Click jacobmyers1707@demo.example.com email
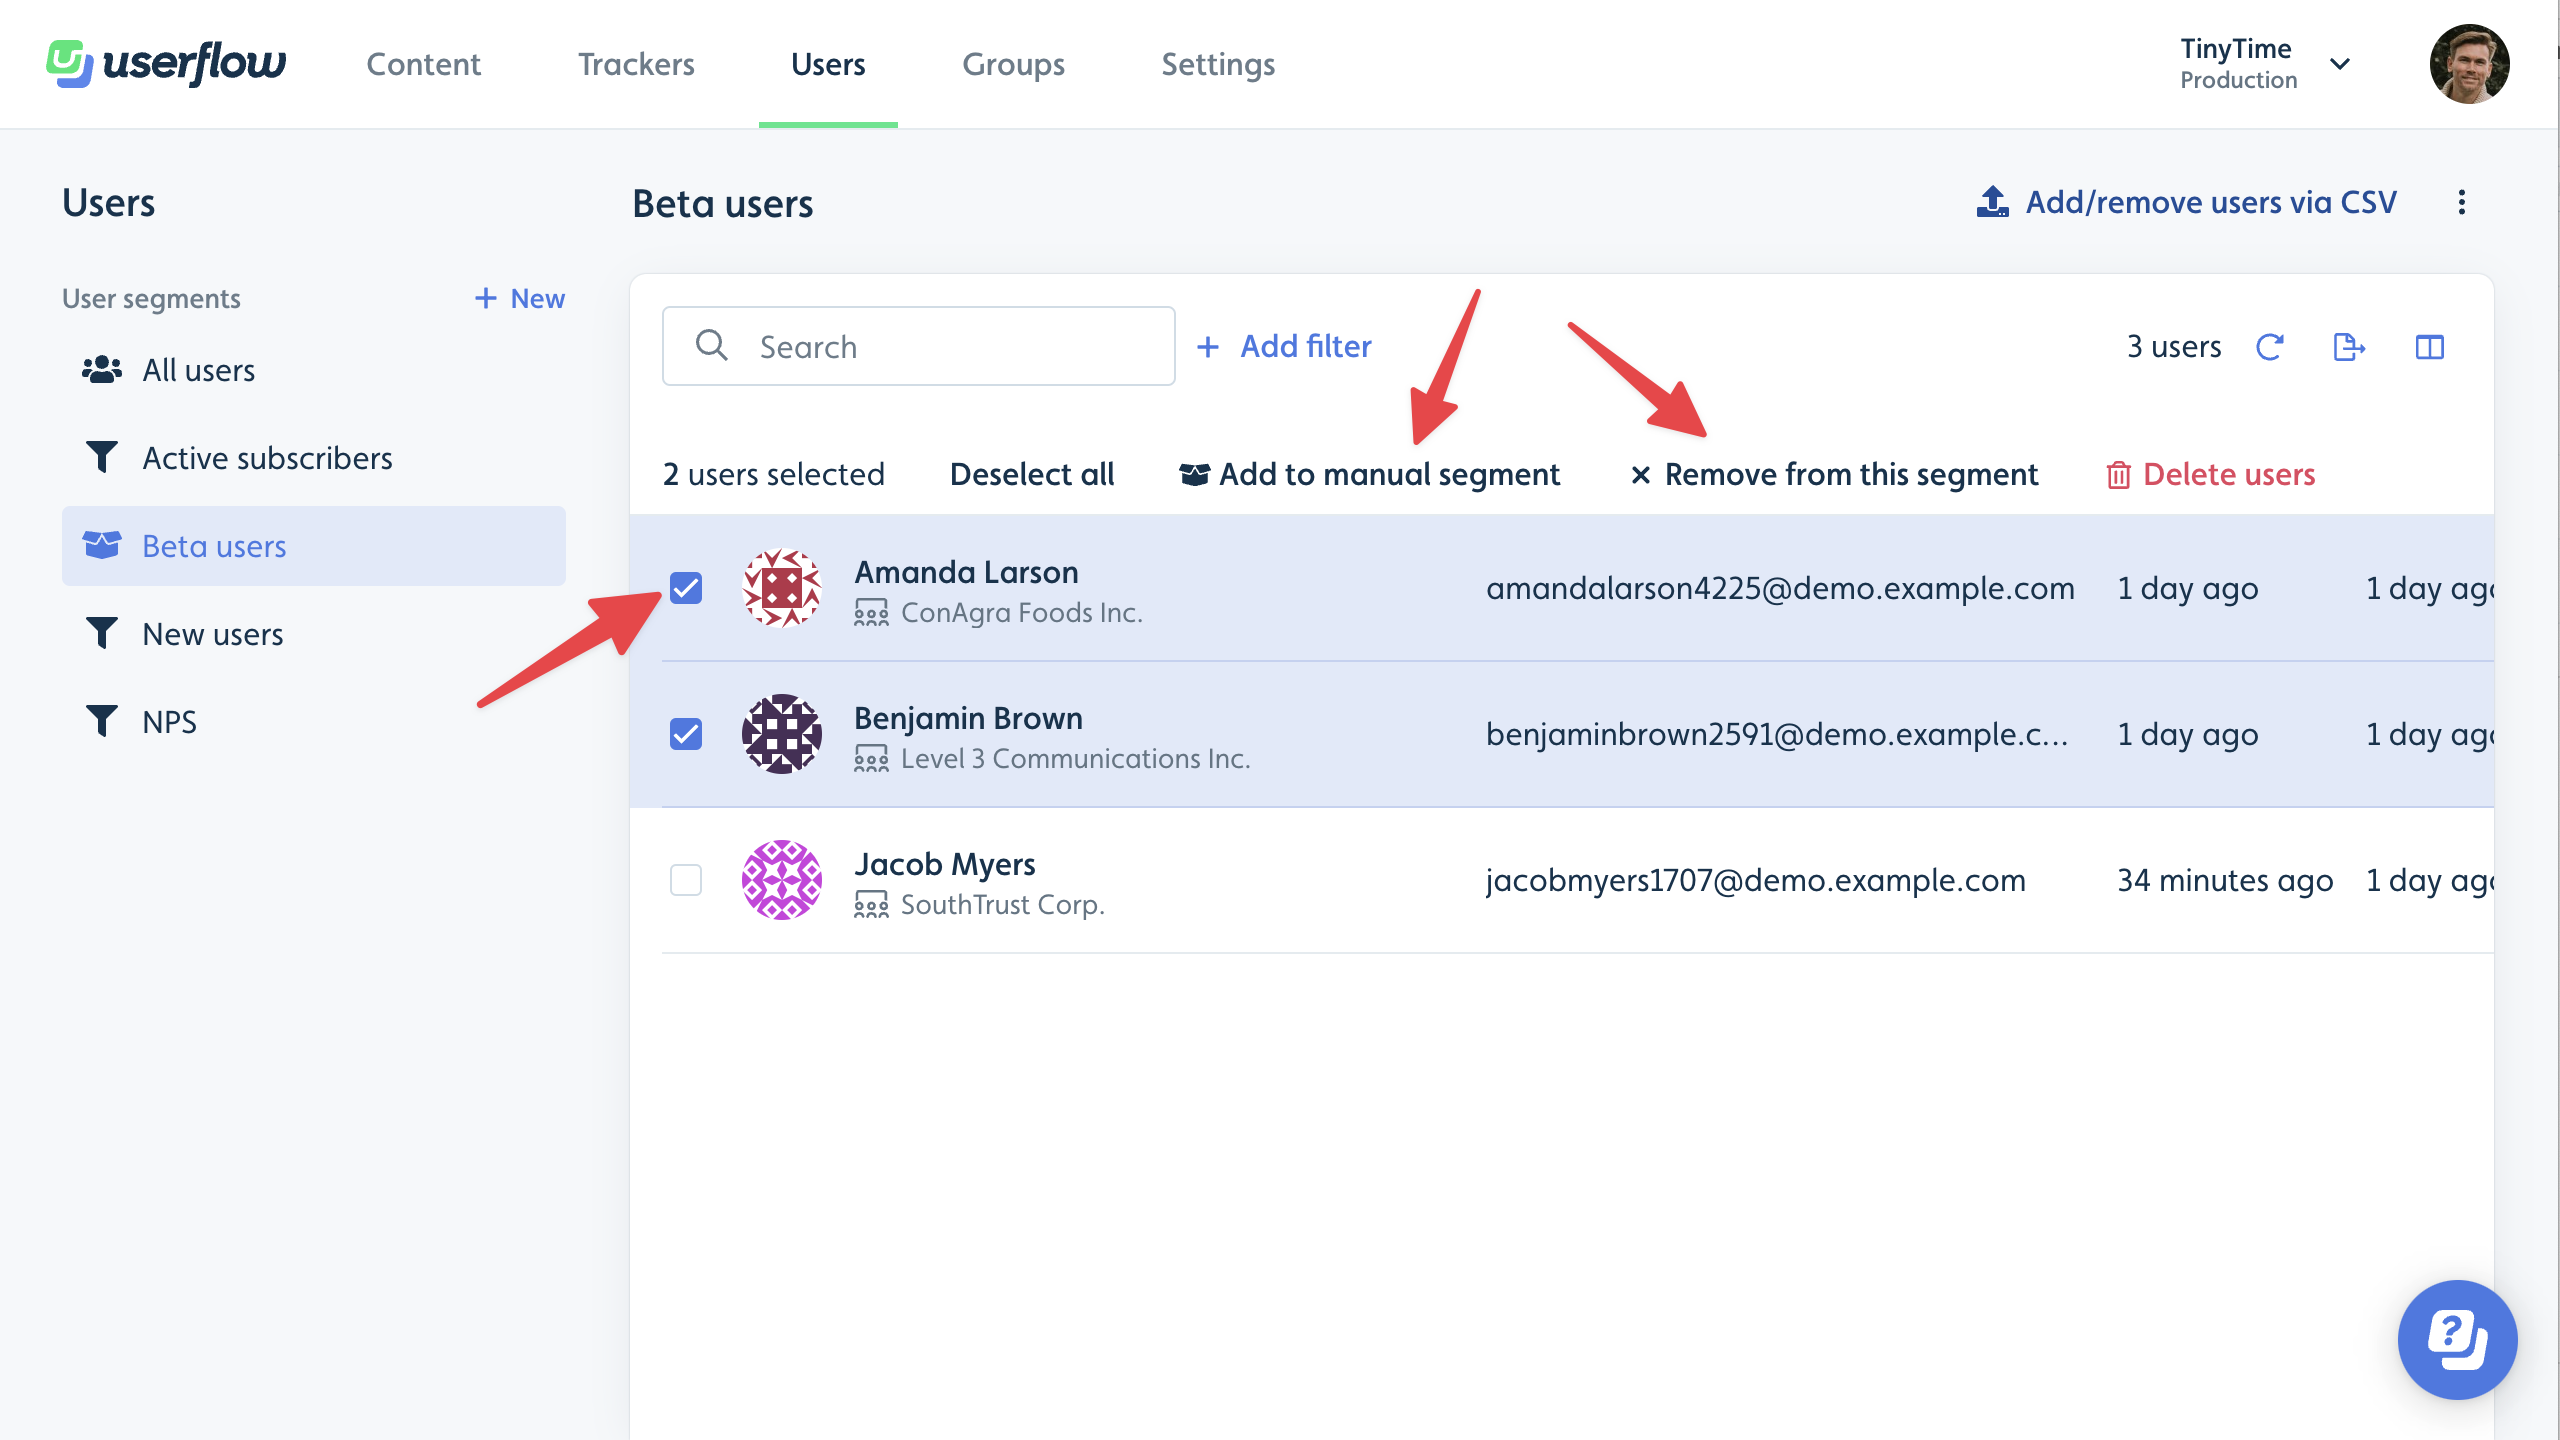Image resolution: width=2560 pixels, height=1440 pixels. point(1756,880)
